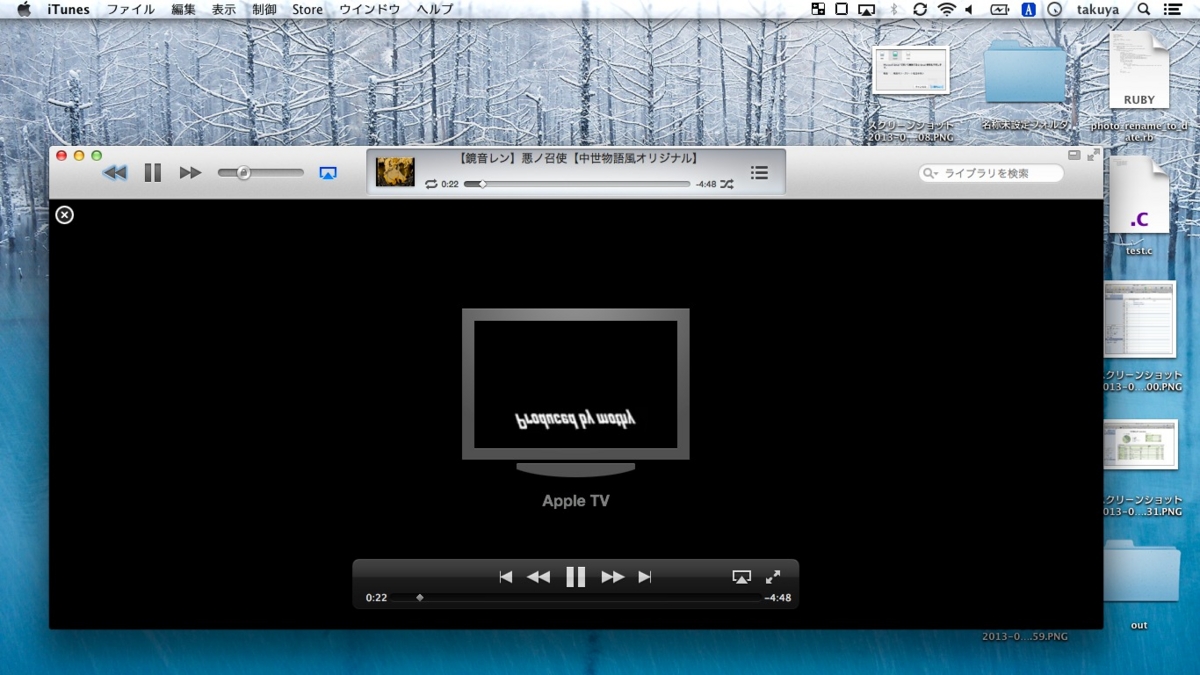Select the screenshot file ending 31.PNG on desktop
Screen dimensions: 1200x675
pos(1140,445)
